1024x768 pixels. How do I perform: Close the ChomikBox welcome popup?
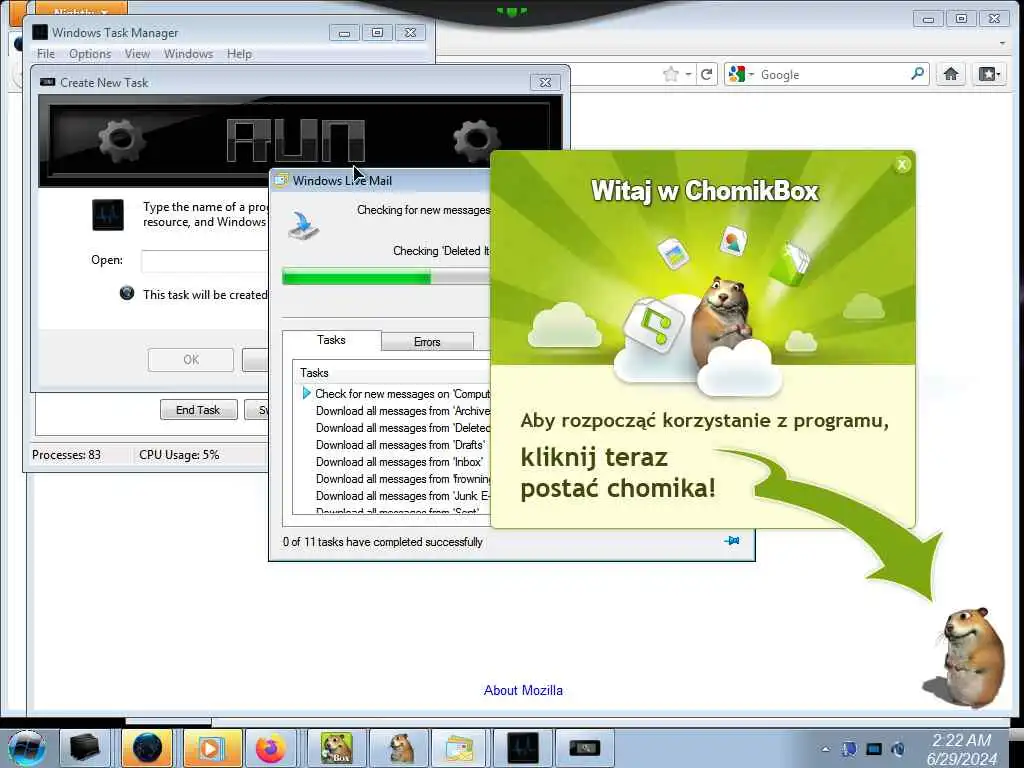902,165
